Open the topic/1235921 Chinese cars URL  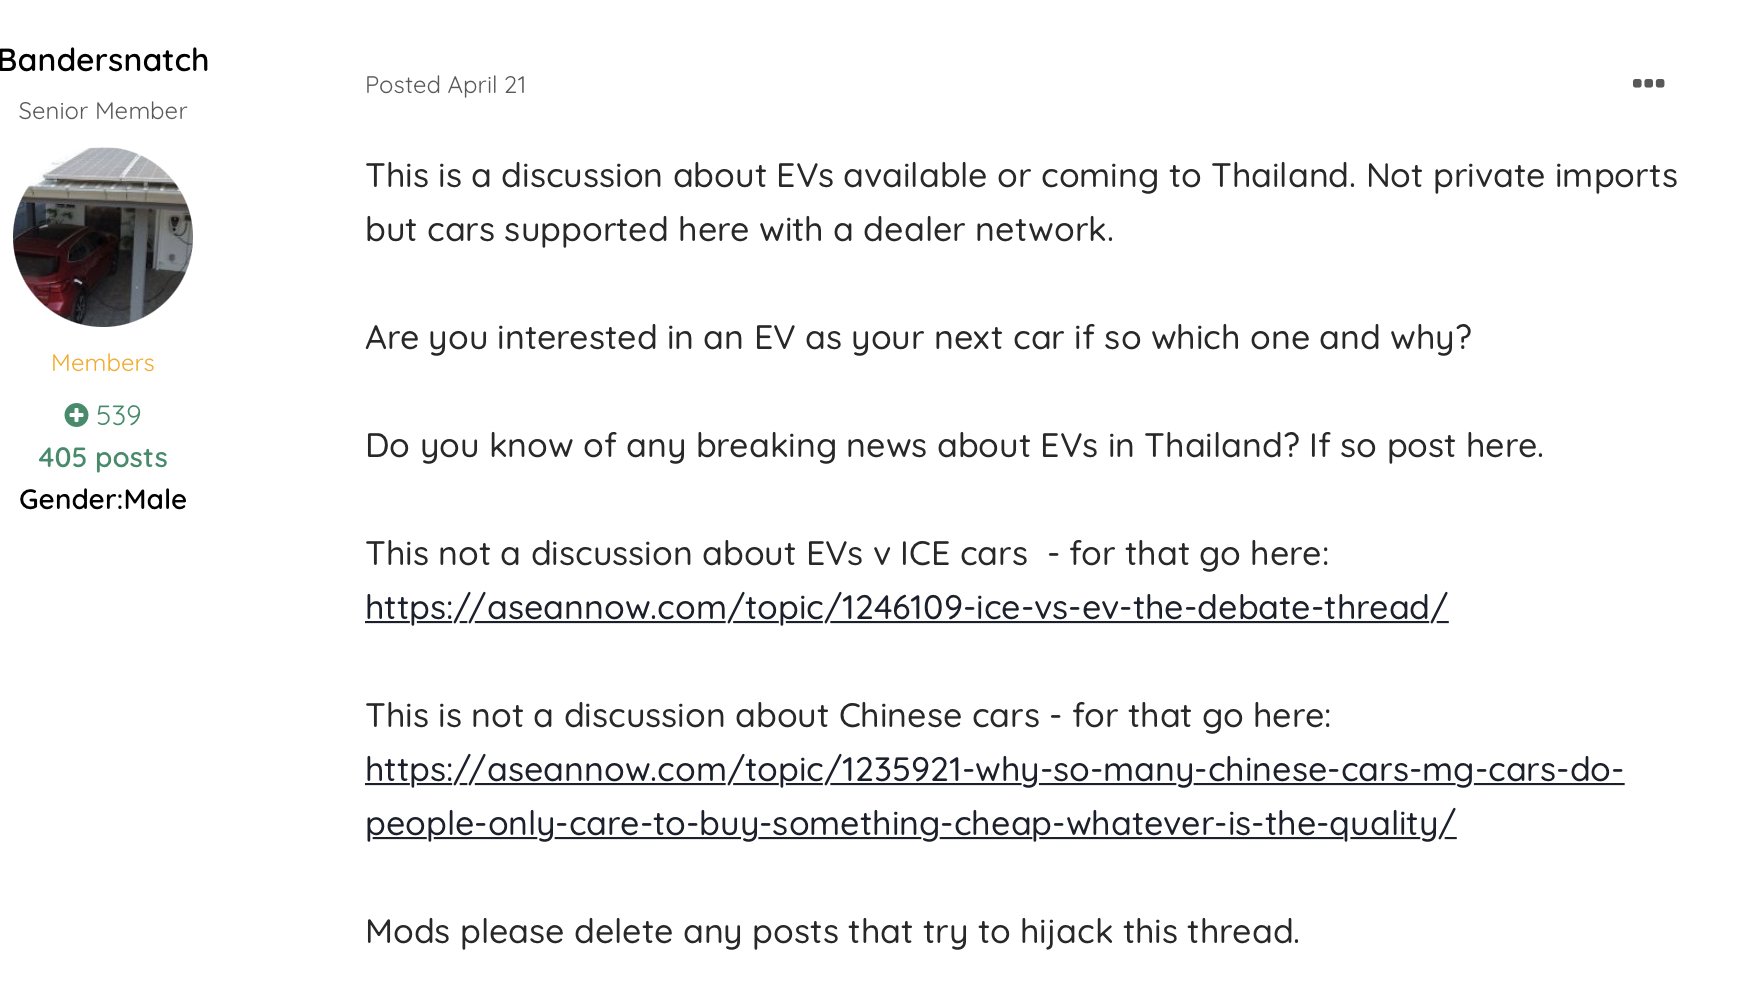pos(994,769)
